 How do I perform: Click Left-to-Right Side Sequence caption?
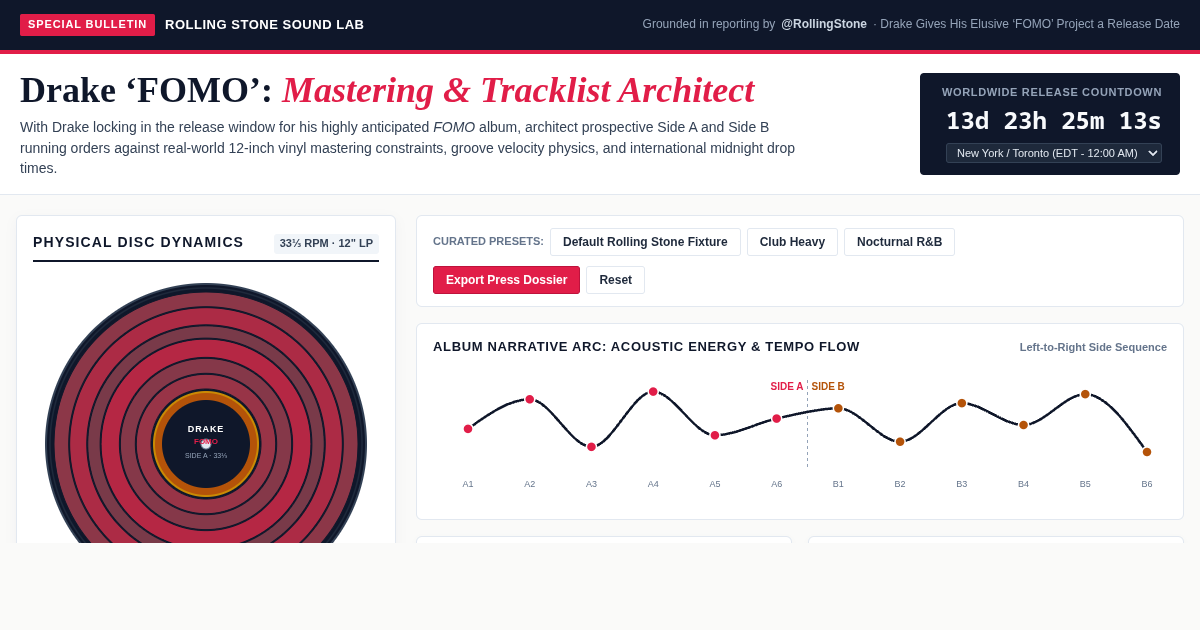1093,347
